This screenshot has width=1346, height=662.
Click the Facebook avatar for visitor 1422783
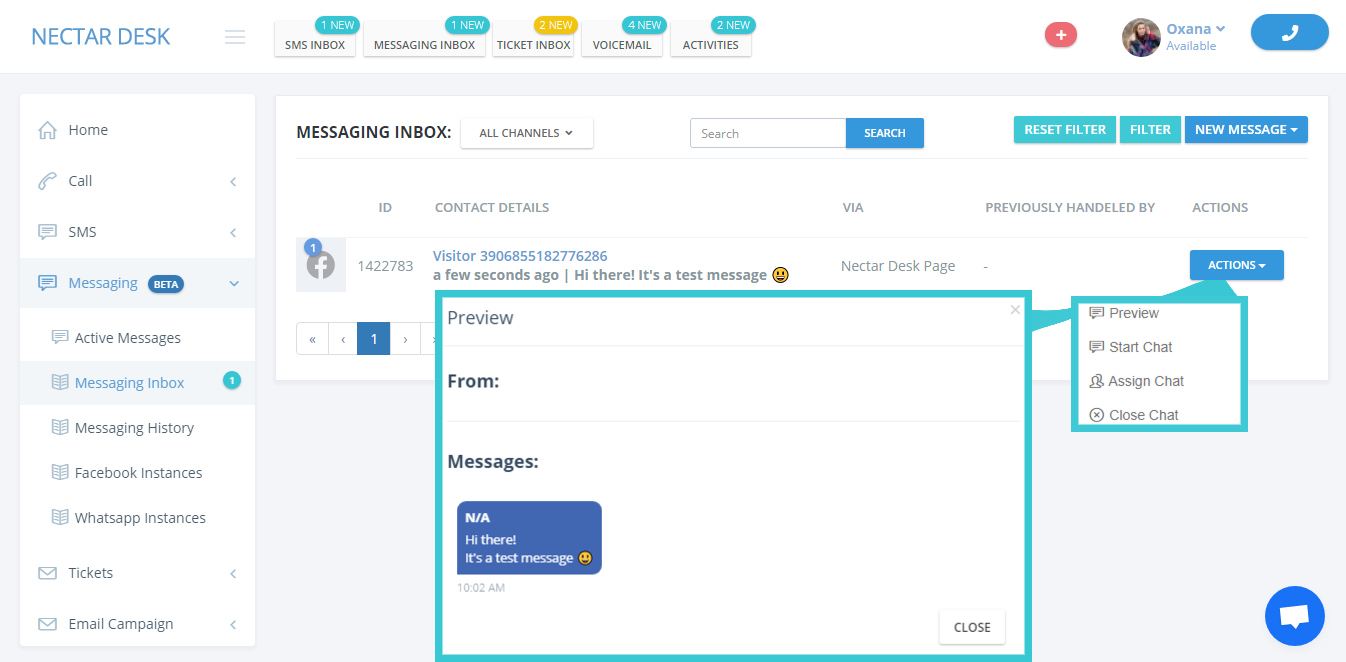coord(321,265)
